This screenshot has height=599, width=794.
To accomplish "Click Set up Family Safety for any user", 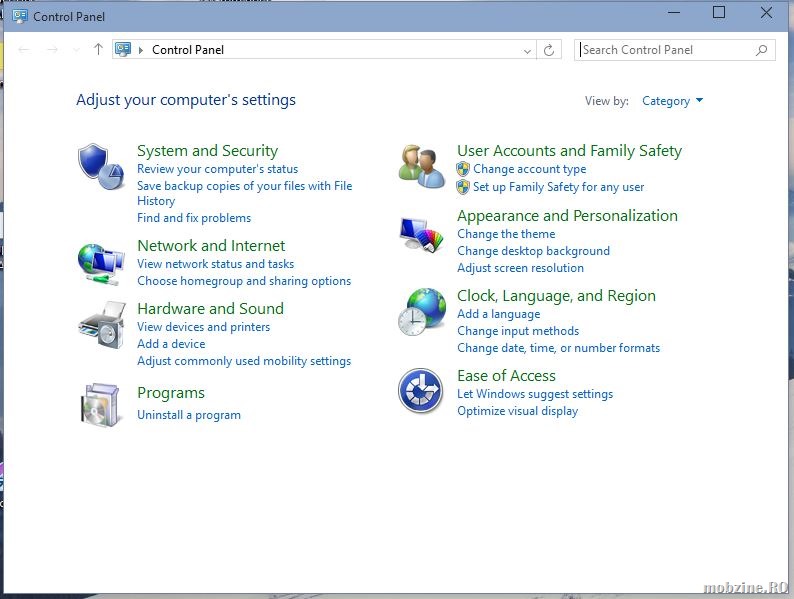I will click(559, 187).
